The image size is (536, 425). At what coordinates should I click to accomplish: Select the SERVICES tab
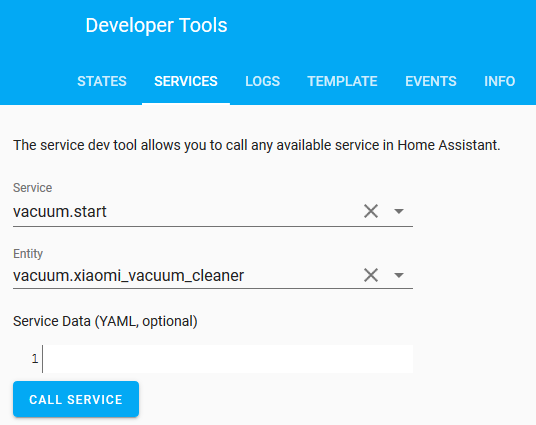186,81
